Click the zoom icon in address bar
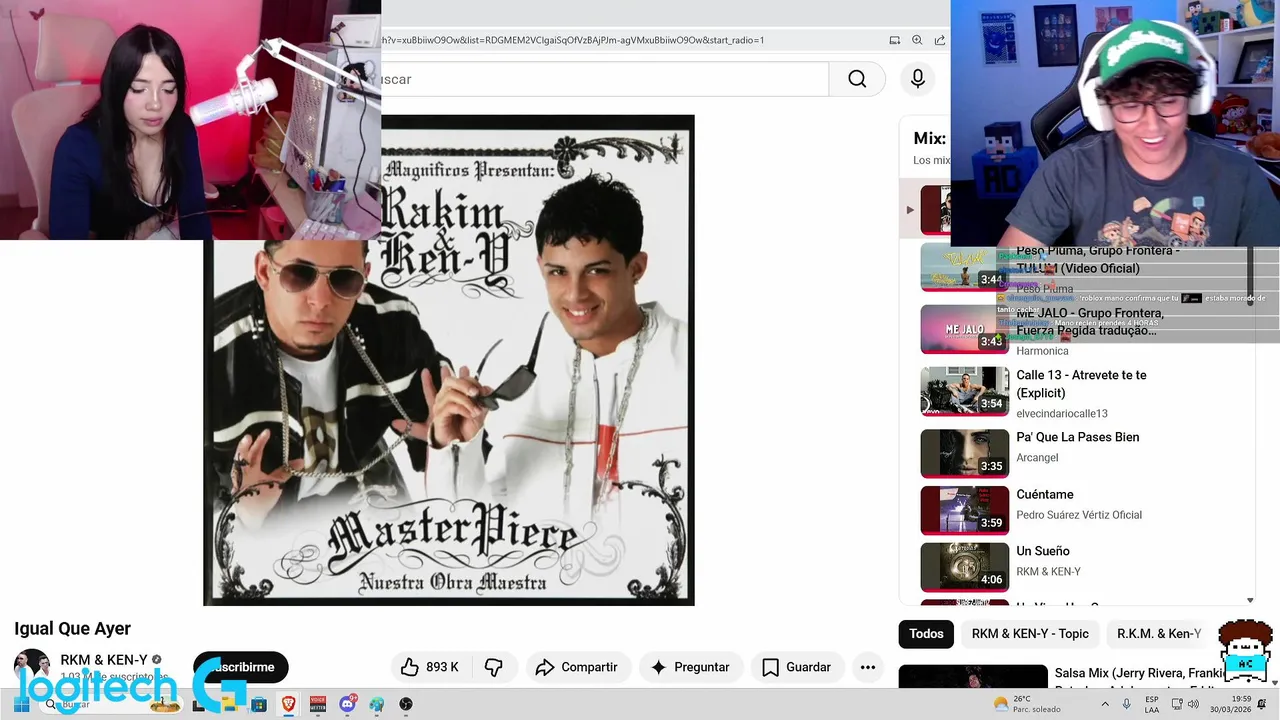 [x=917, y=40]
